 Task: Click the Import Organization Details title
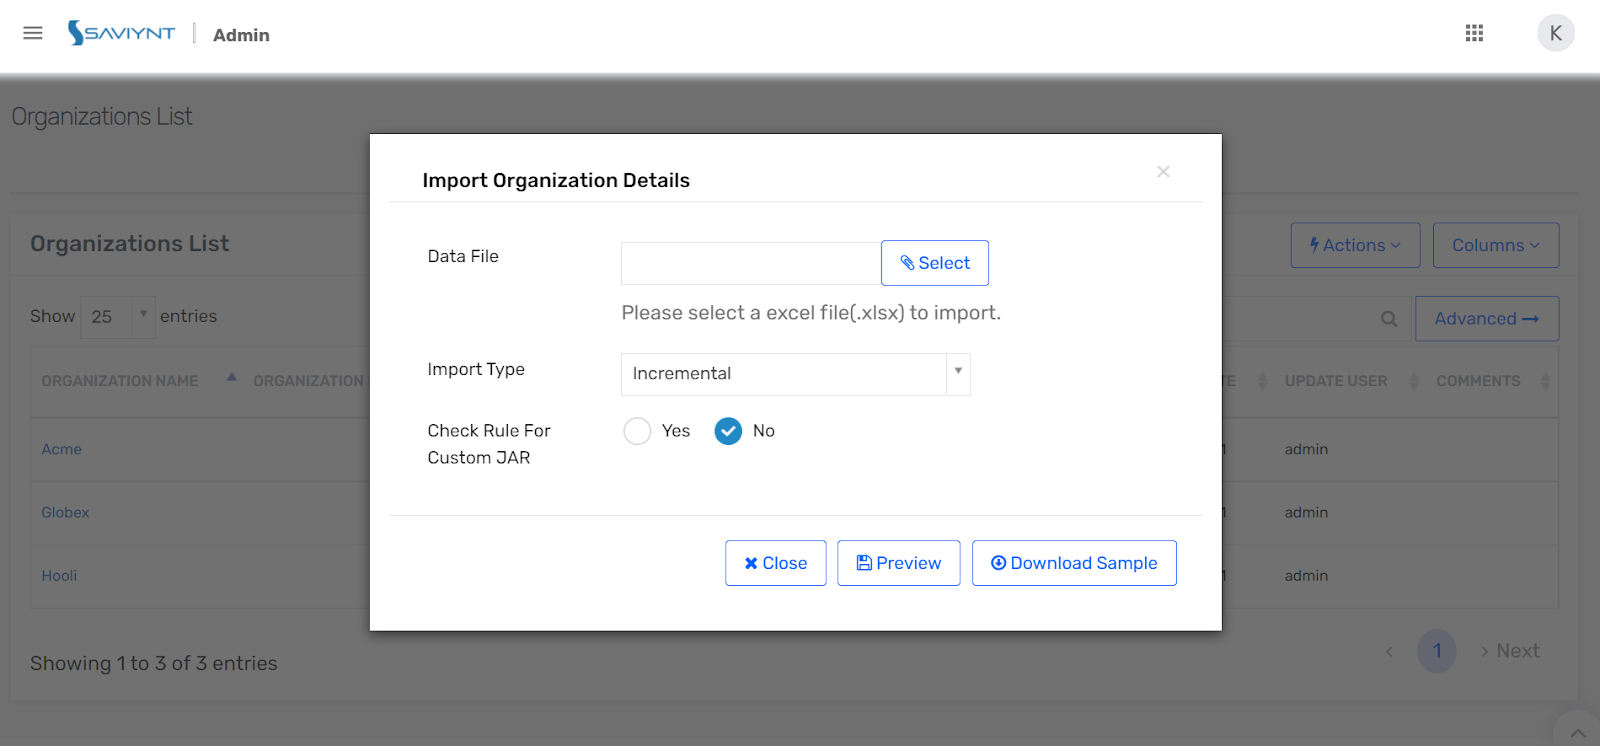tap(556, 180)
